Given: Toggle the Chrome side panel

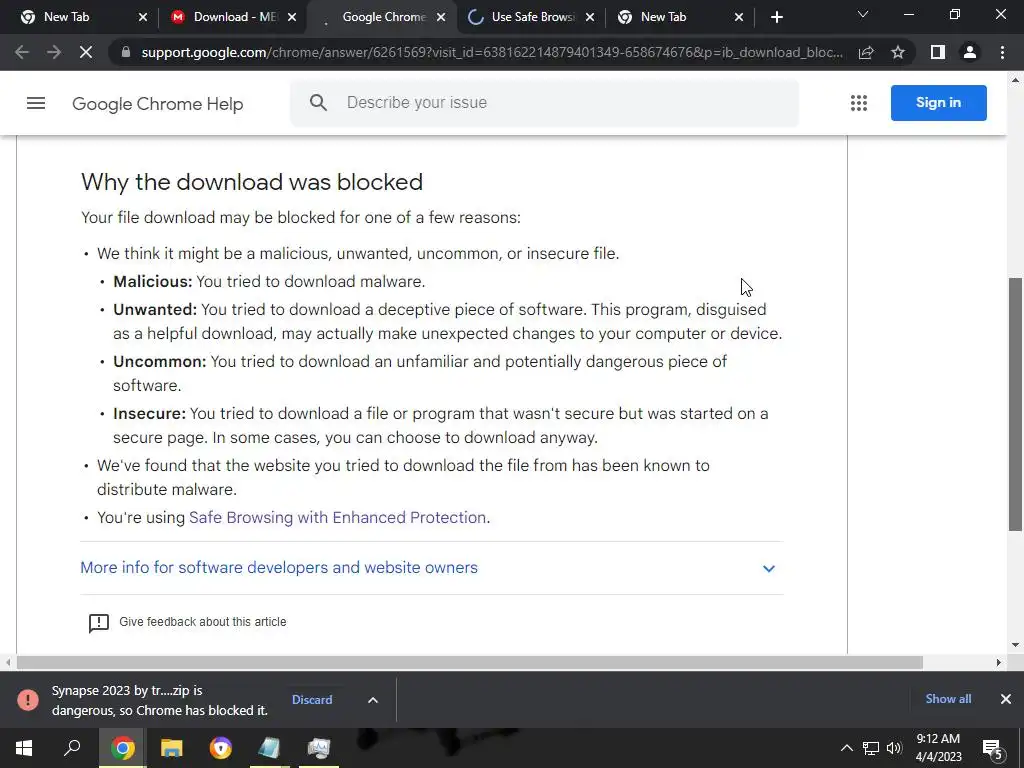Looking at the screenshot, I should (938, 52).
